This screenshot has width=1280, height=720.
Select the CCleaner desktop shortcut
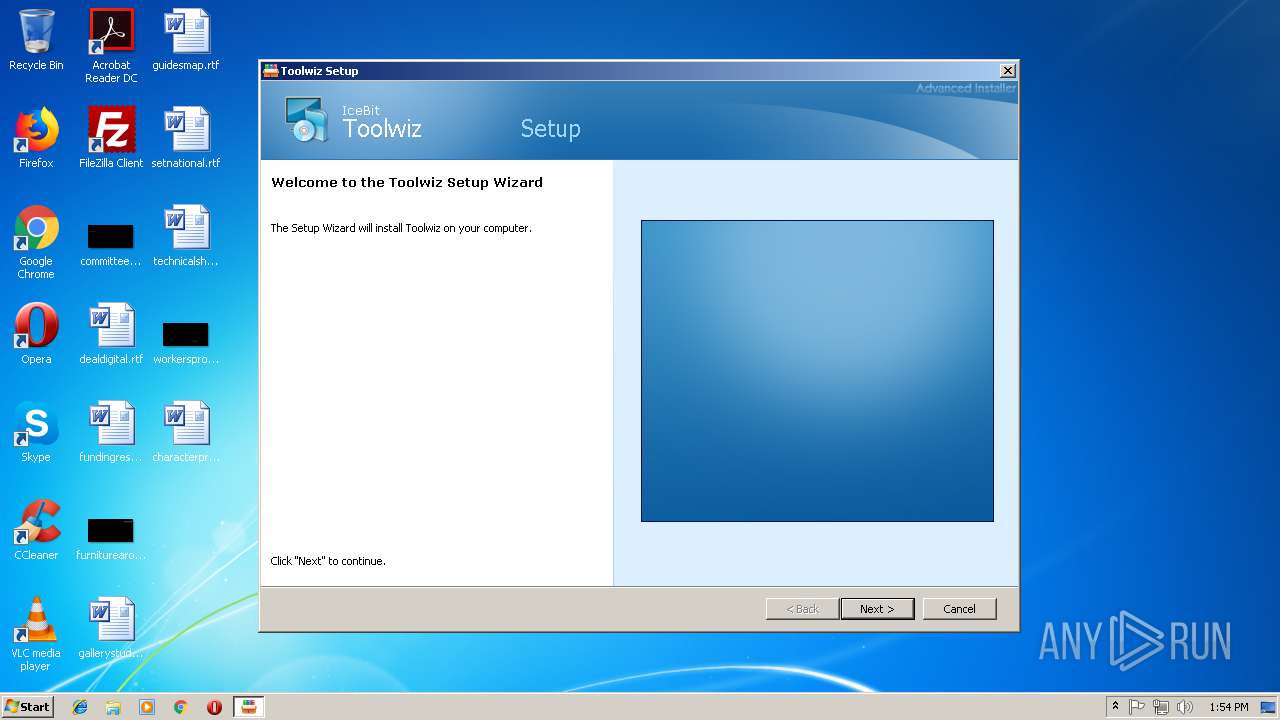pos(36,530)
